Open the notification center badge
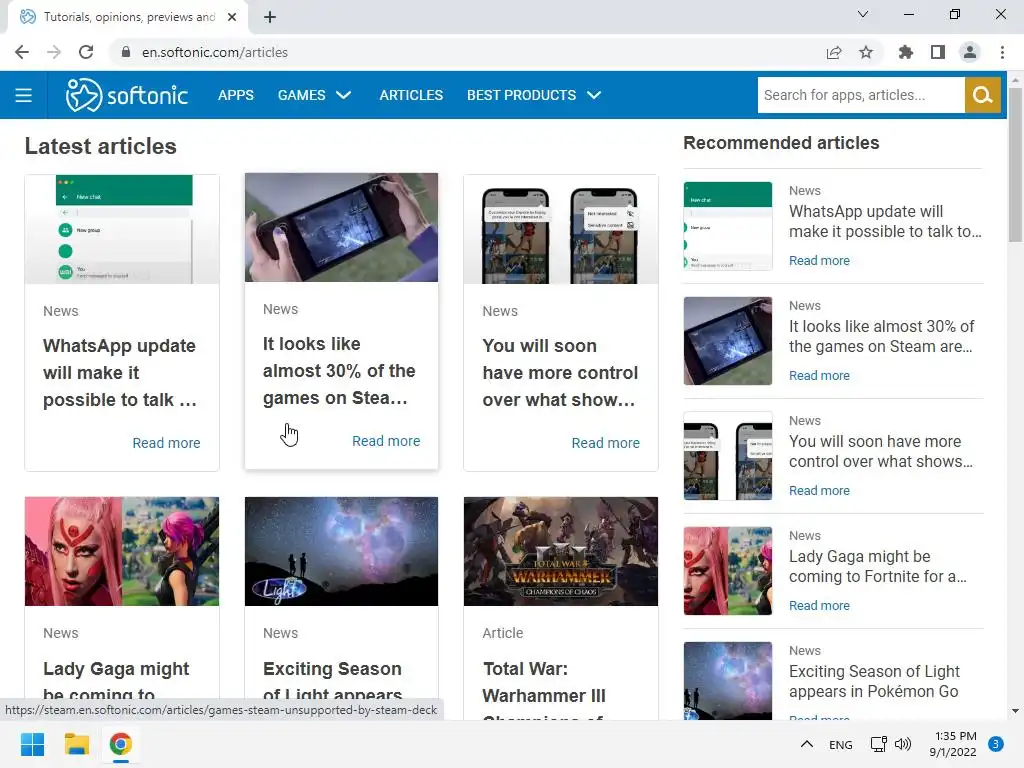Image resolution: width=1024 pixels, height=768 pixels. click(x=996, y=744)
